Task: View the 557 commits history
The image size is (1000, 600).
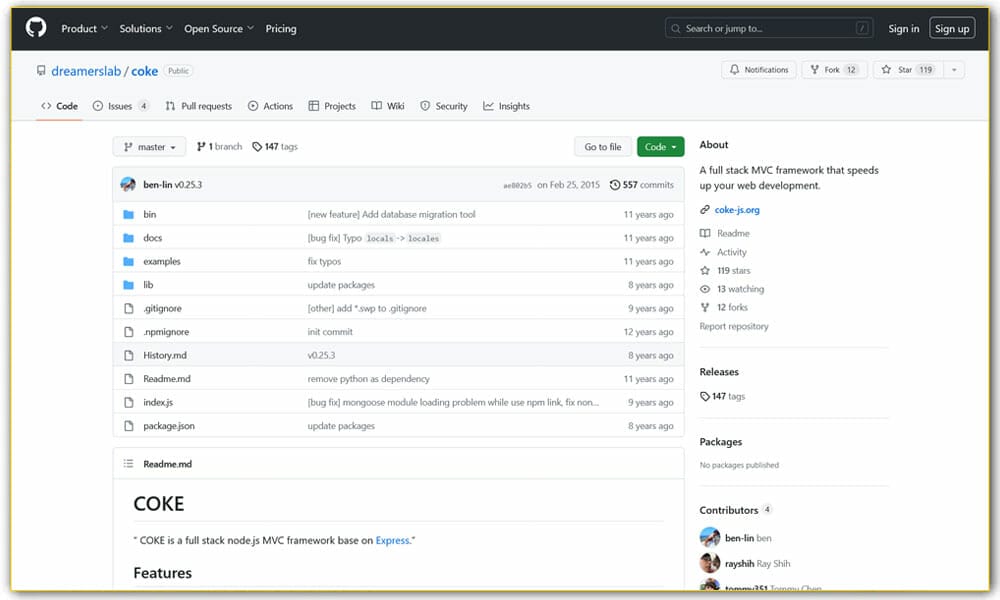Action: (642, 185)
